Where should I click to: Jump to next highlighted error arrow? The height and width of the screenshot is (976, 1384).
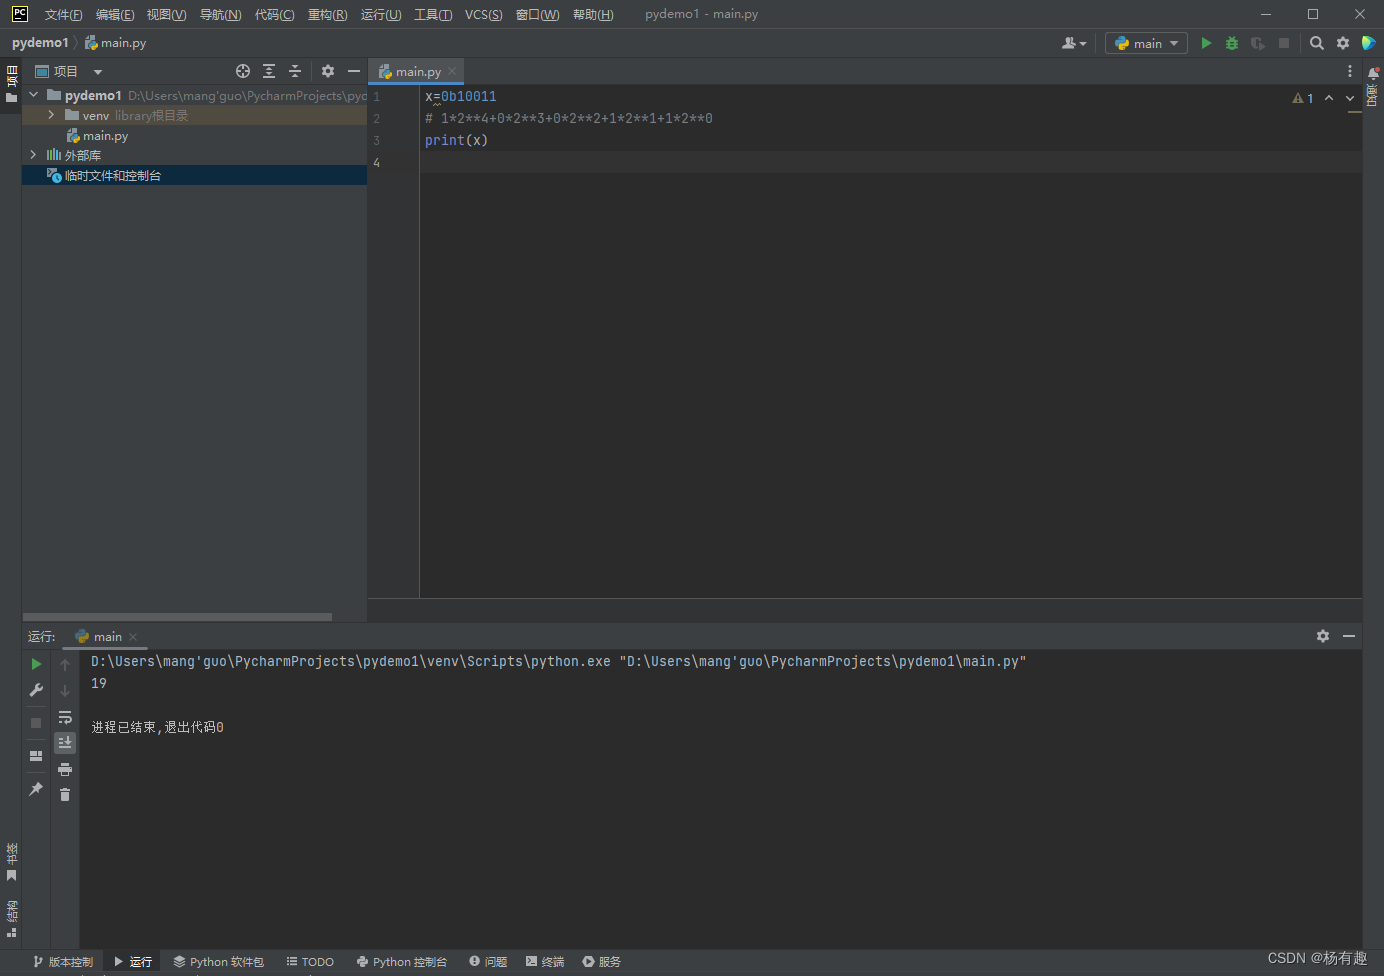coord(1350,98)
